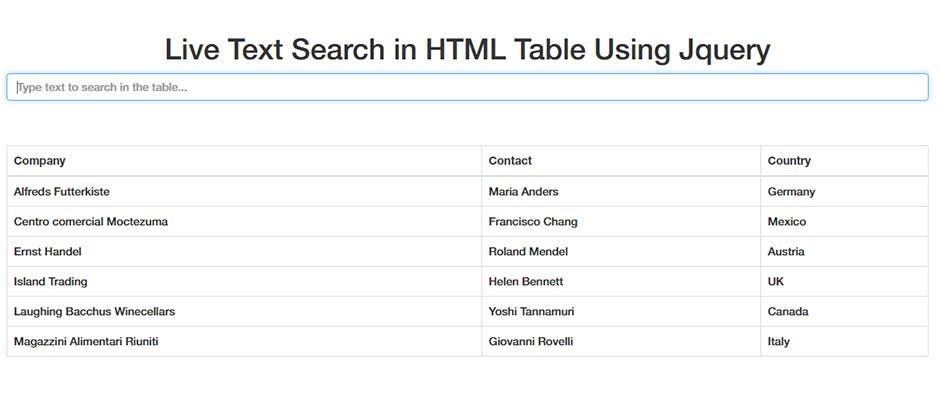940x400 pixels.
Task: Click the Germany country cell
Action: (x=791, y=191)
